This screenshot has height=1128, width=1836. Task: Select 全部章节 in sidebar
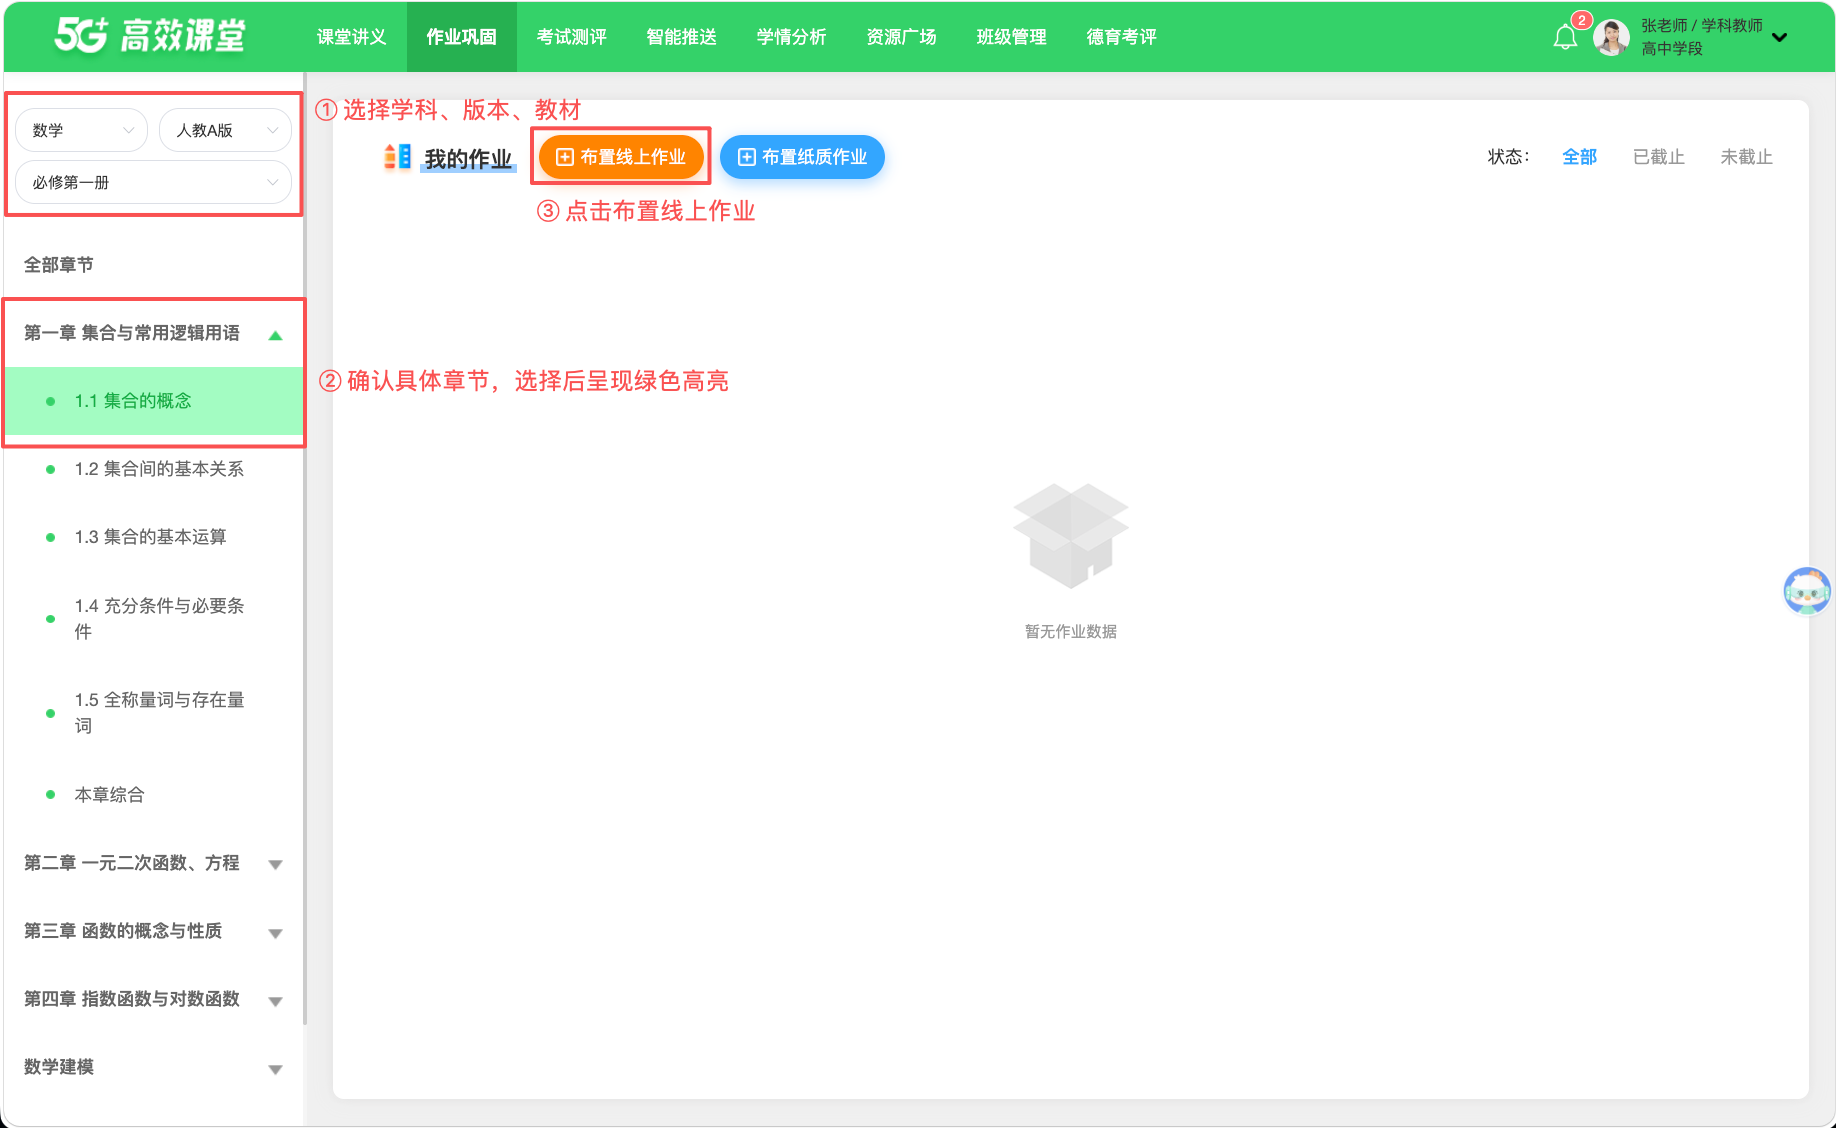59,265
